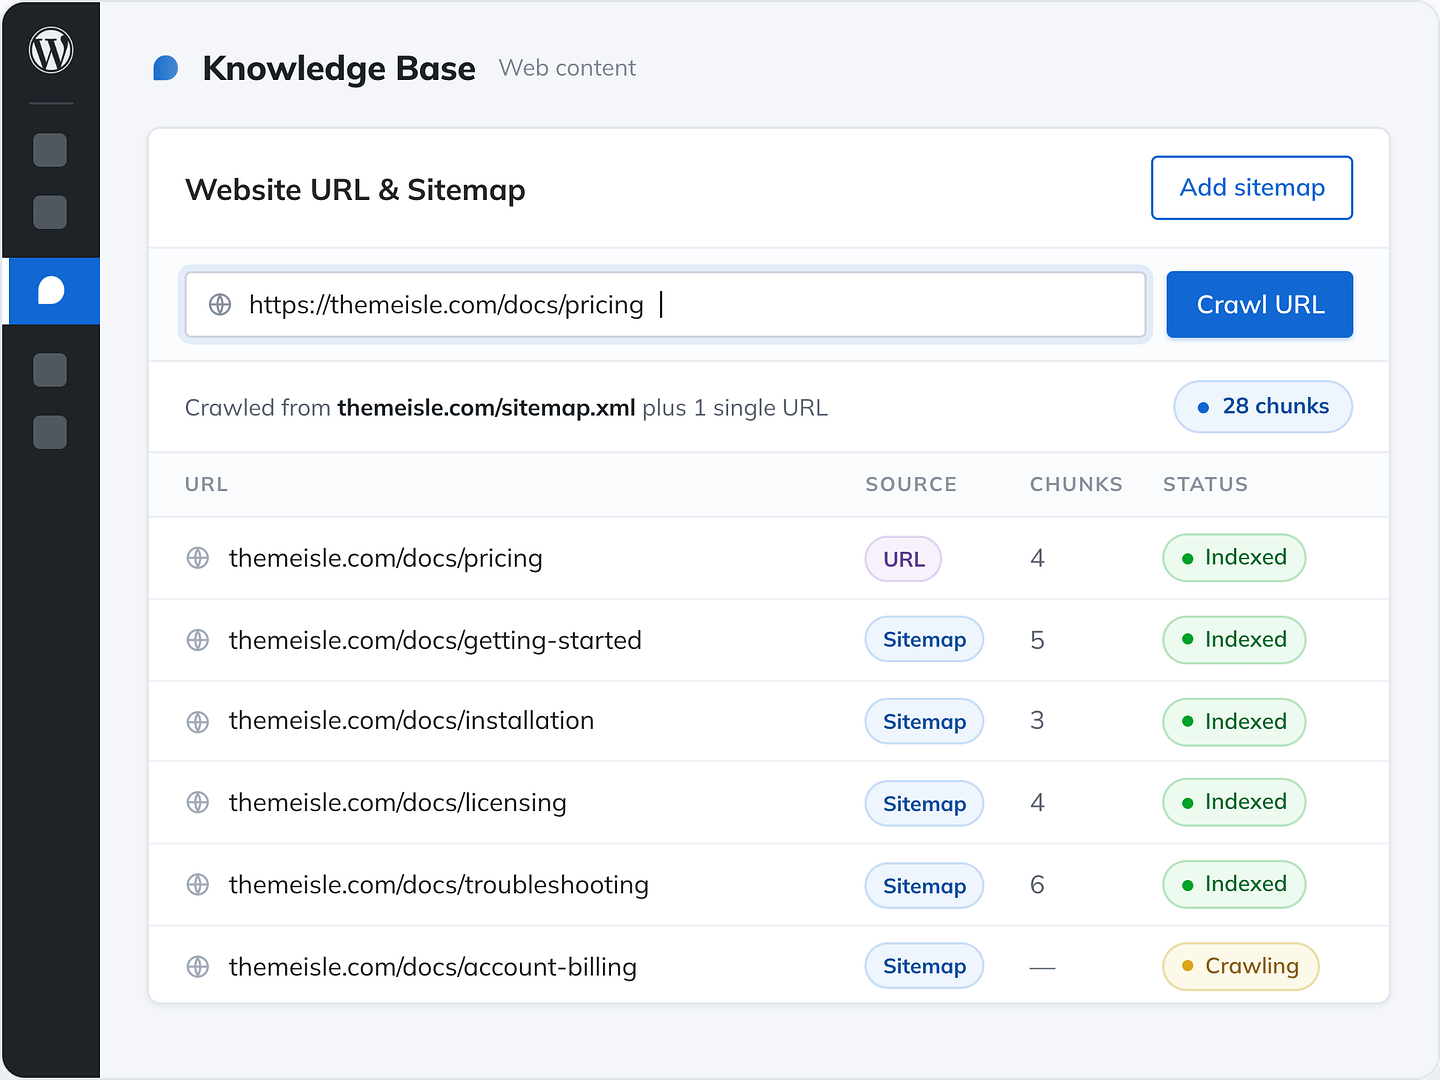Click the globe icon inside the URL input
Image resolution: width=1440 pixels, height=1080 pixels.
[x=220, y=304]
